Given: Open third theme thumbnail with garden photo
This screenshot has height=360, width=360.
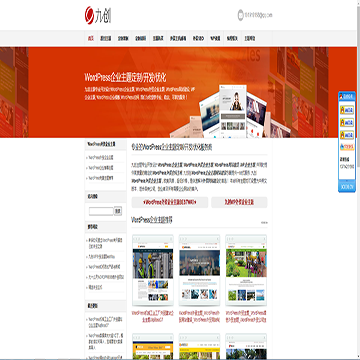Looking at the screenshot, I should click(x=246, y=270).
